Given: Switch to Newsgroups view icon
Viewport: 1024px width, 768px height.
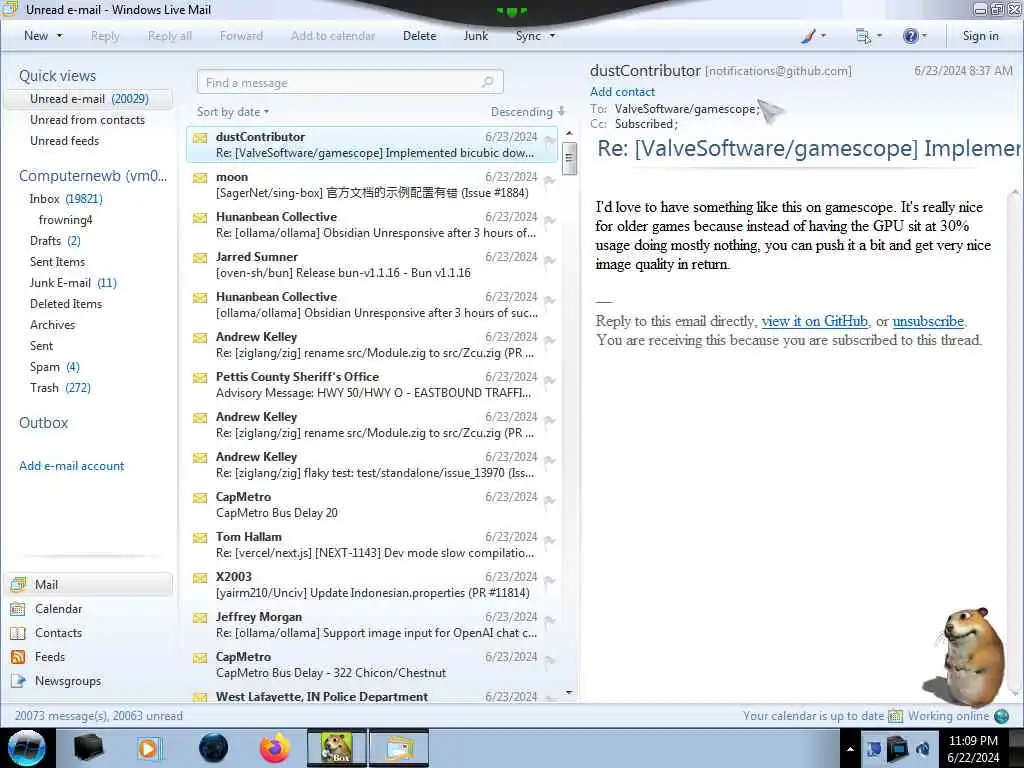Looking at the screenshot, I should 18,680.
